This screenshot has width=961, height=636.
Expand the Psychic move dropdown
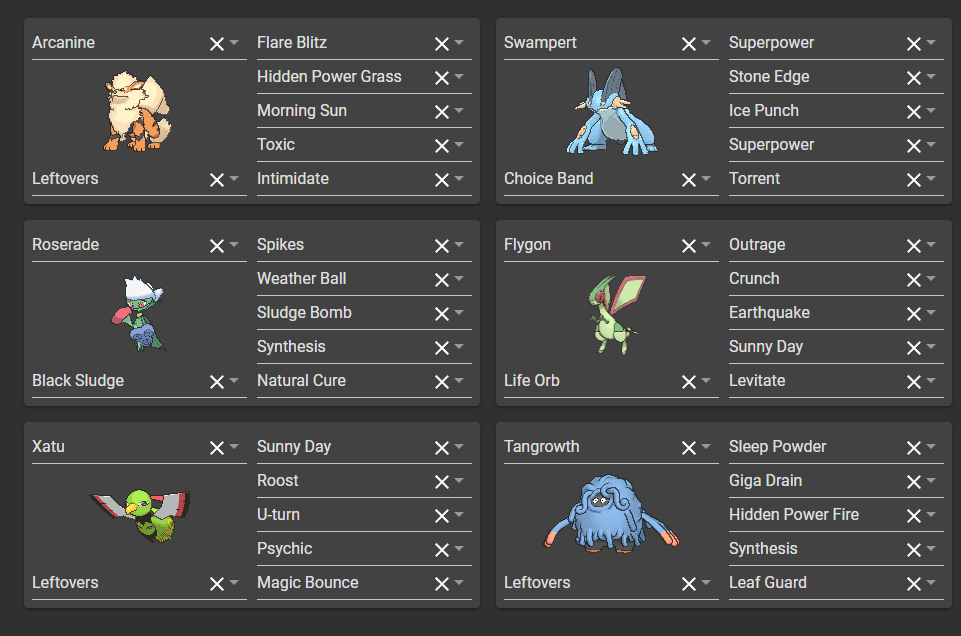[458, 549]
